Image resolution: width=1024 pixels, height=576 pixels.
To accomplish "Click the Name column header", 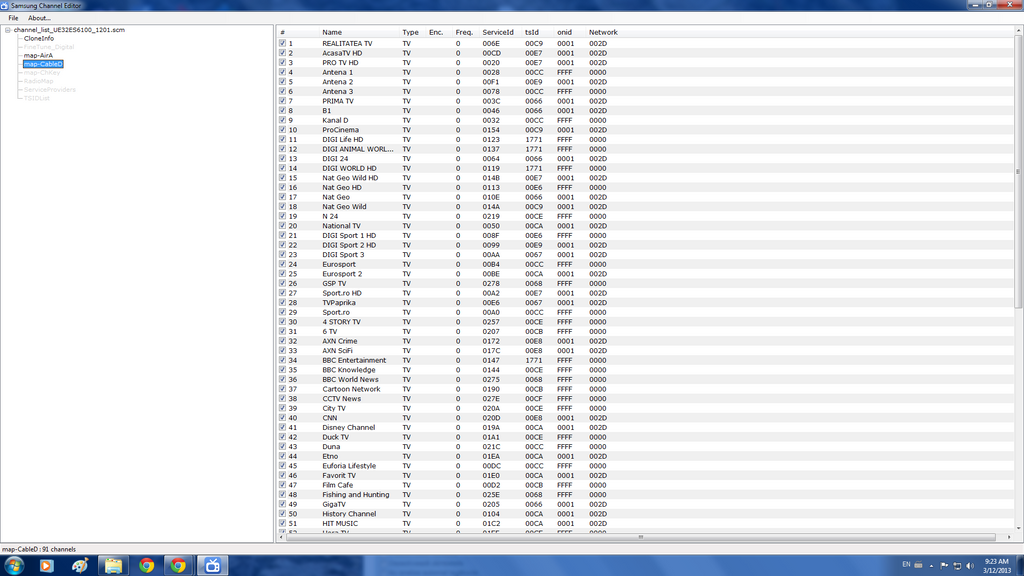I will [332, 32].
